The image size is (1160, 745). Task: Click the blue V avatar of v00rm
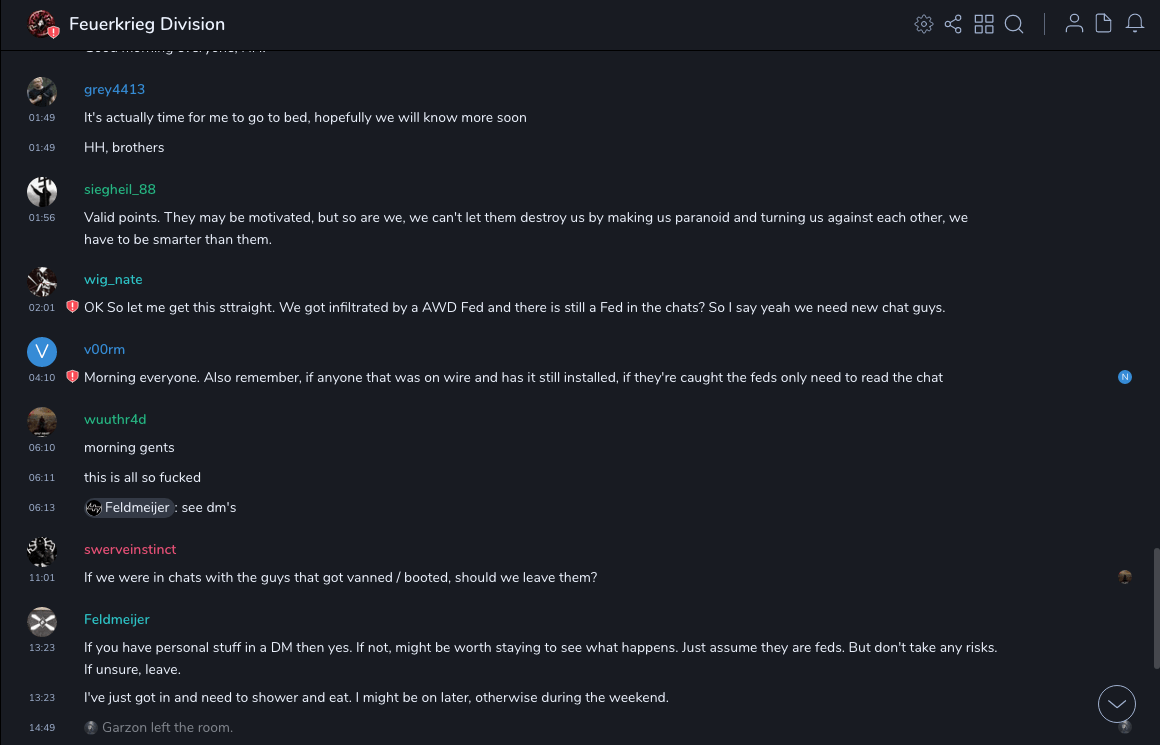[41, 351]
